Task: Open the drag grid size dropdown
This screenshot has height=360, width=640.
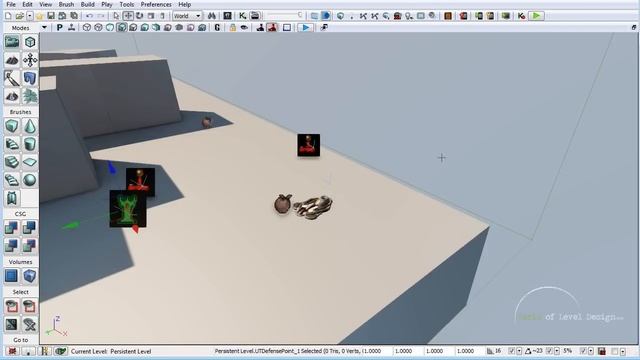Action: 519,351
